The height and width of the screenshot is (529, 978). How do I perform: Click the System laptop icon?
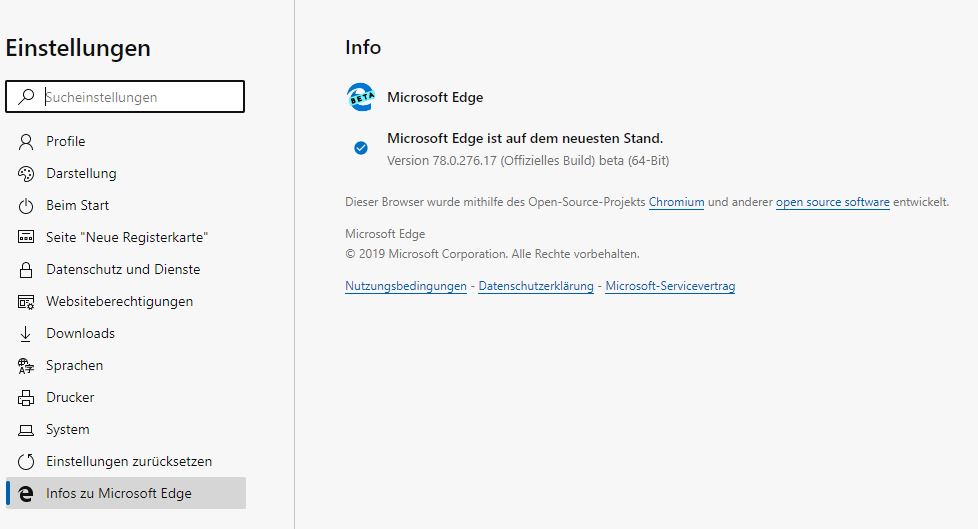26,430
